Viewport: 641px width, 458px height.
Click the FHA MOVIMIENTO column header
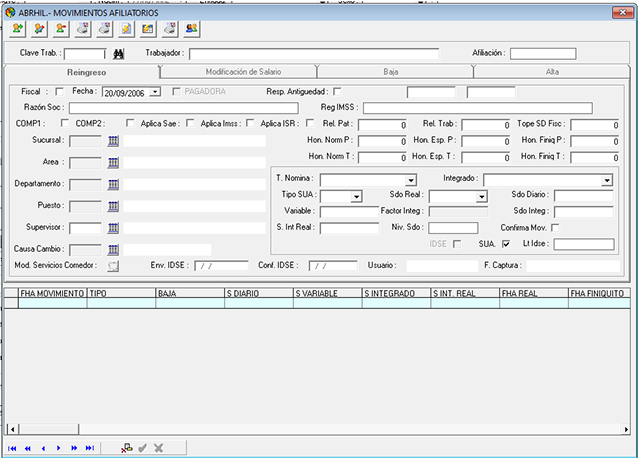(51, 295)
